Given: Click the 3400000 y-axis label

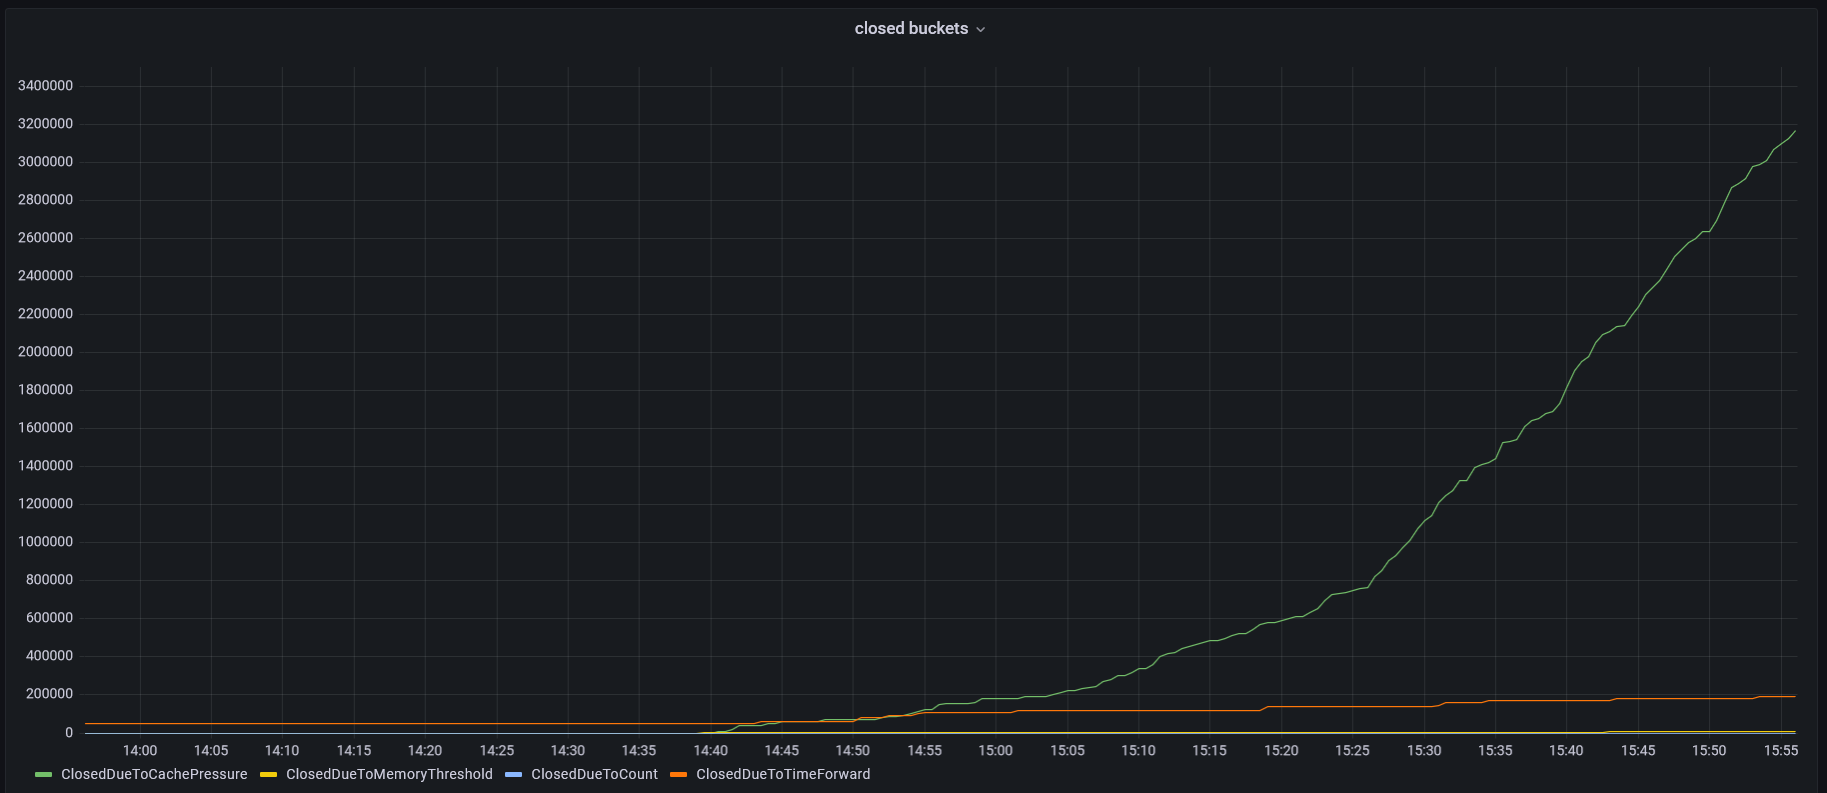Looking at the screenshot, I should click(45, 86).
